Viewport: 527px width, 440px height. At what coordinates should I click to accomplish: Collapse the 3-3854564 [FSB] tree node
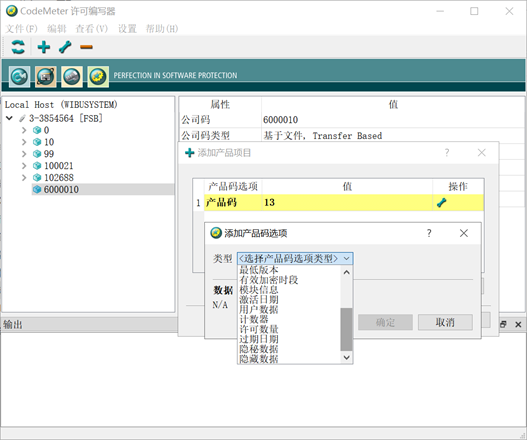9,118
